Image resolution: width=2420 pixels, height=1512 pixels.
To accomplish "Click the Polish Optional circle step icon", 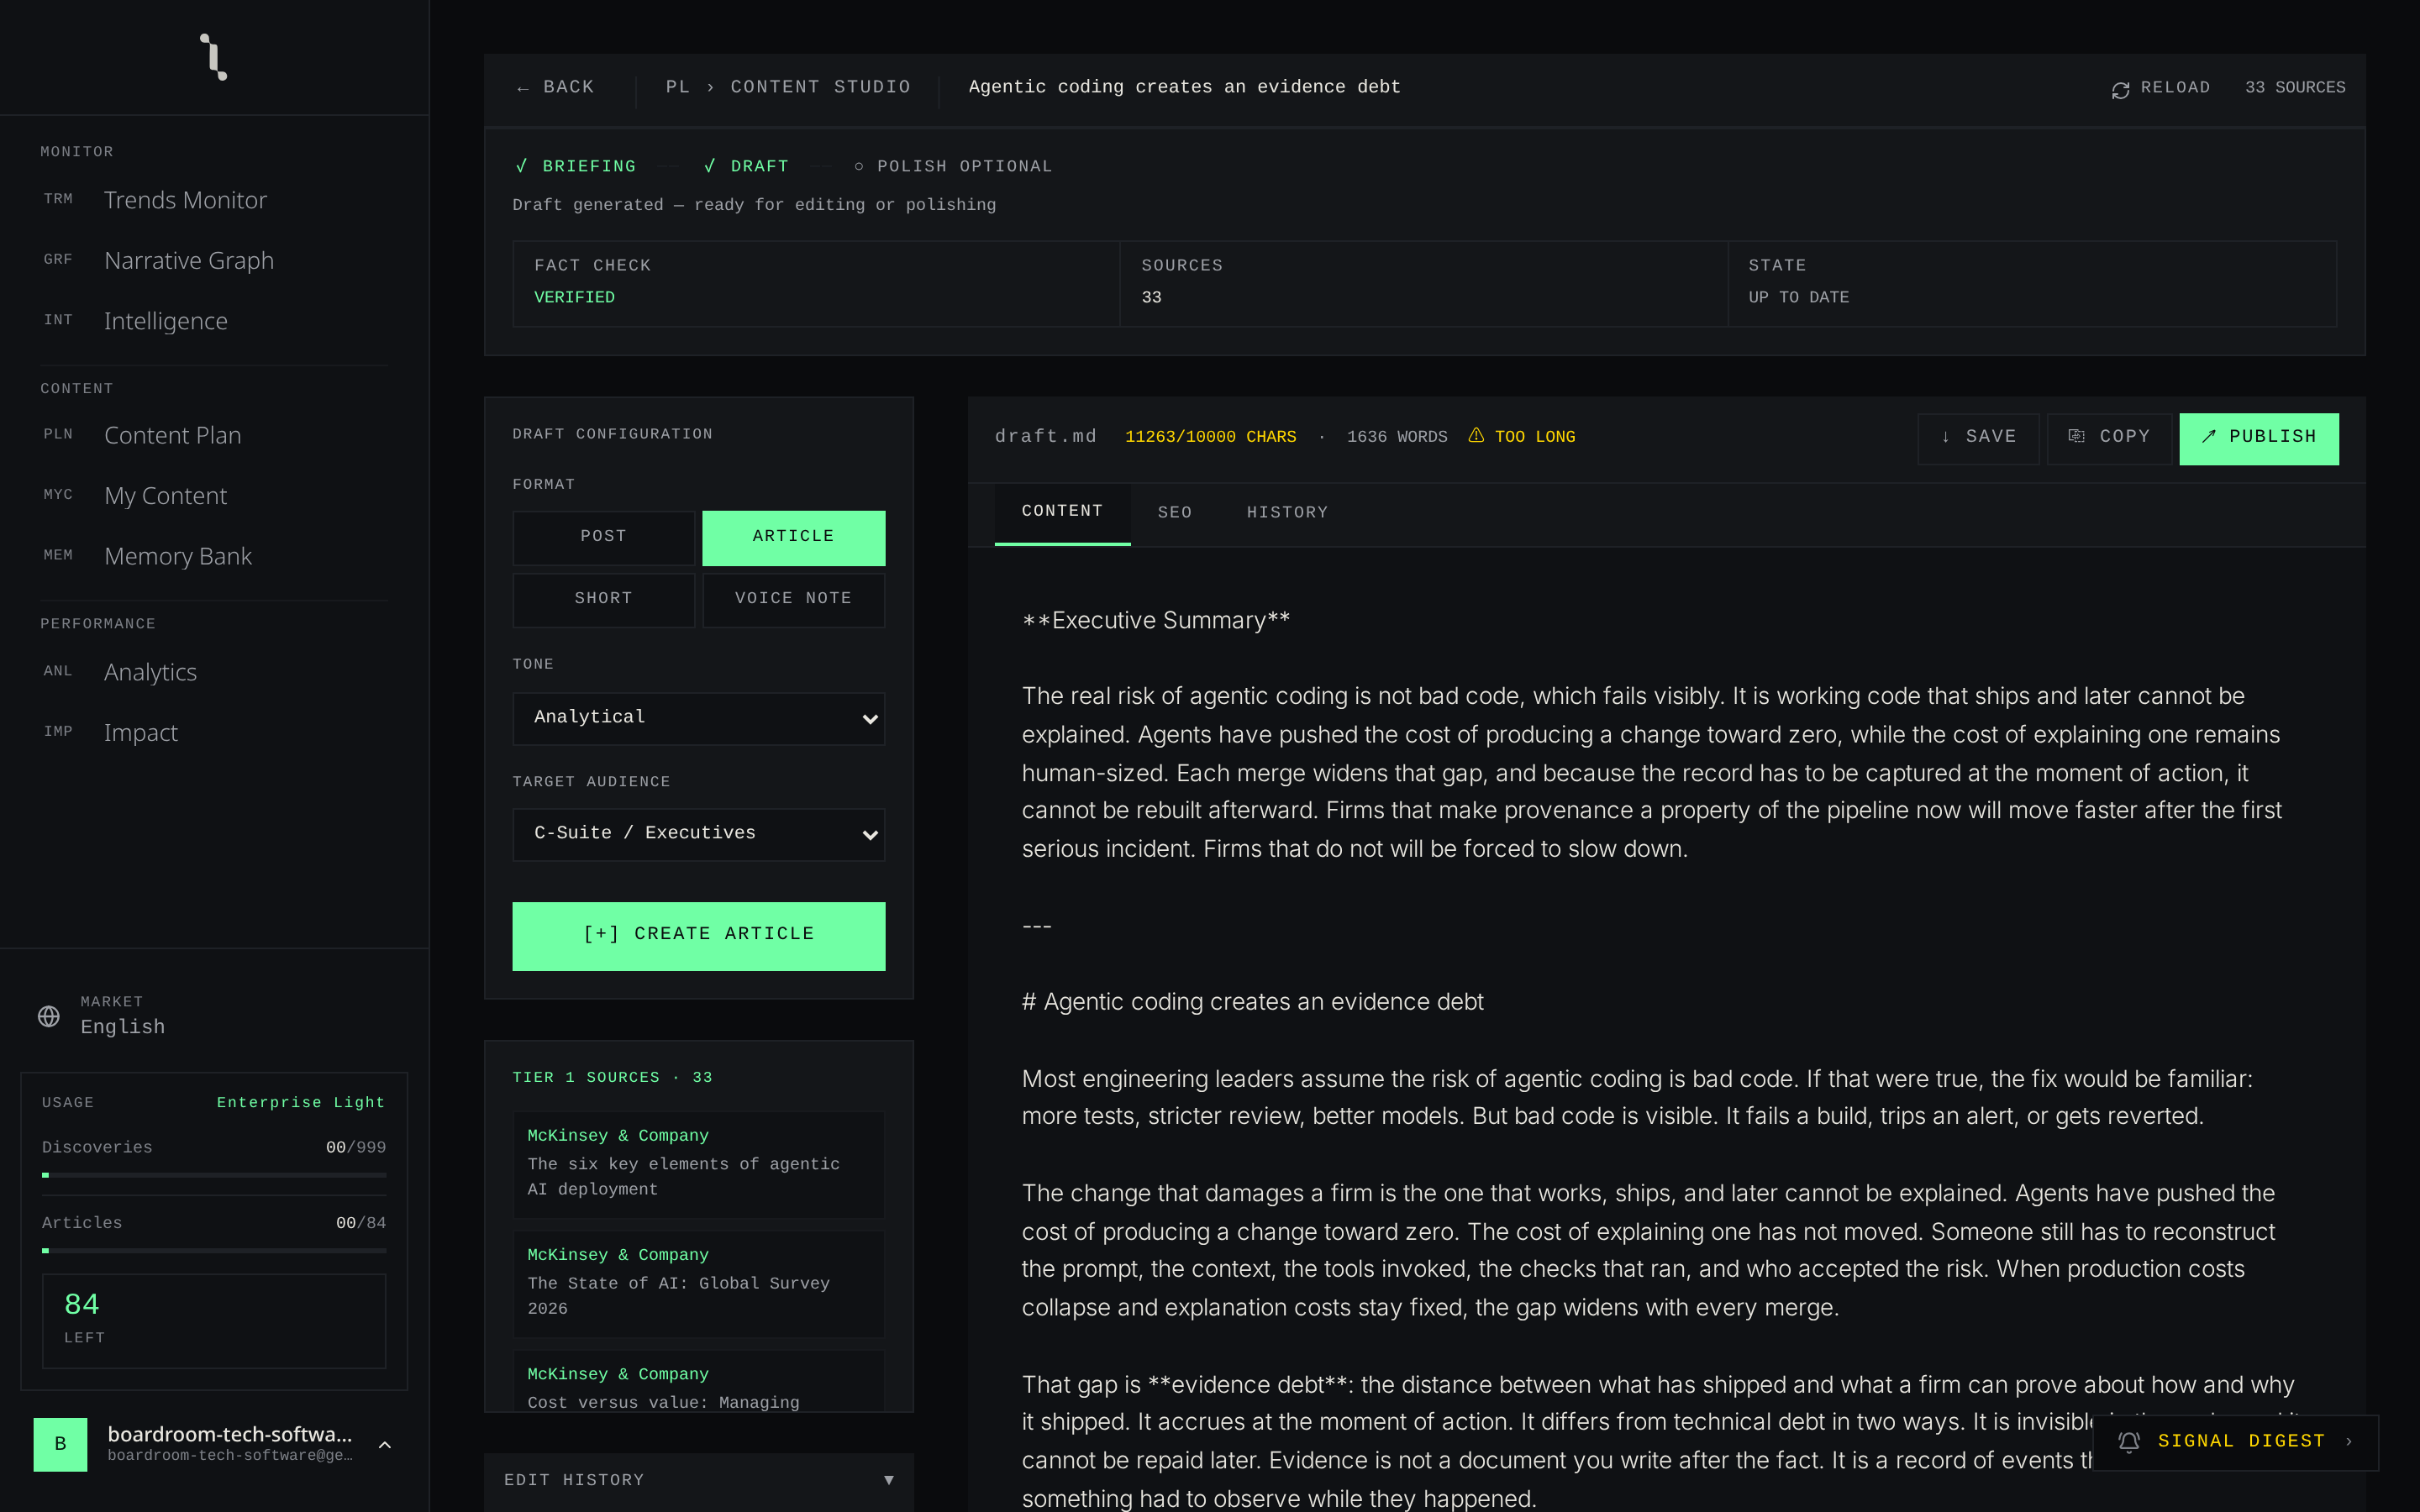I will (x=858, y=166).
